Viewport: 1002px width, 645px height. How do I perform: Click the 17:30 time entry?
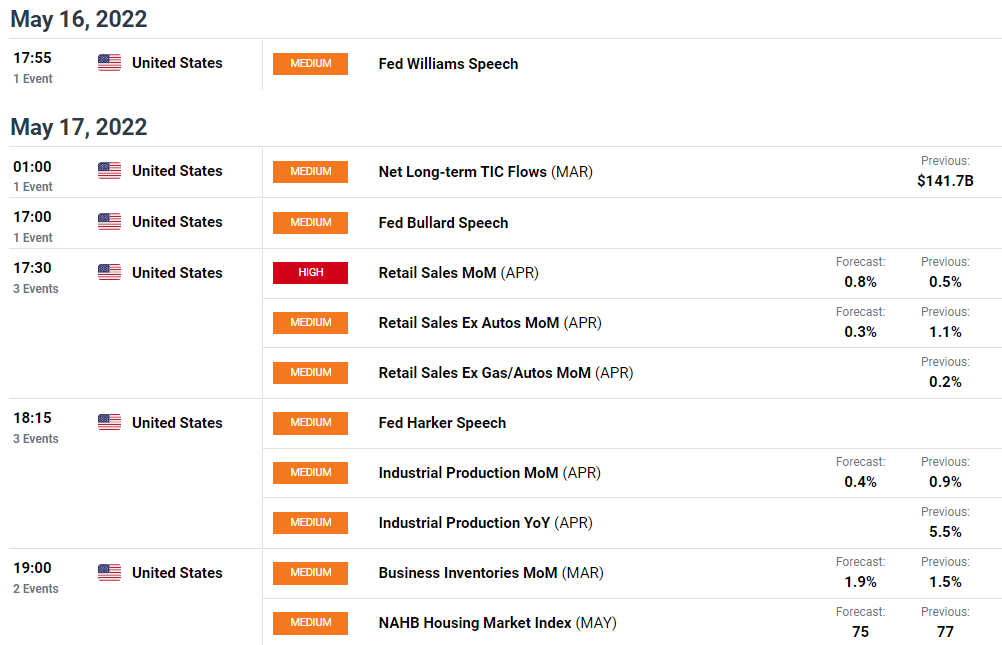[x=33, y=268]
